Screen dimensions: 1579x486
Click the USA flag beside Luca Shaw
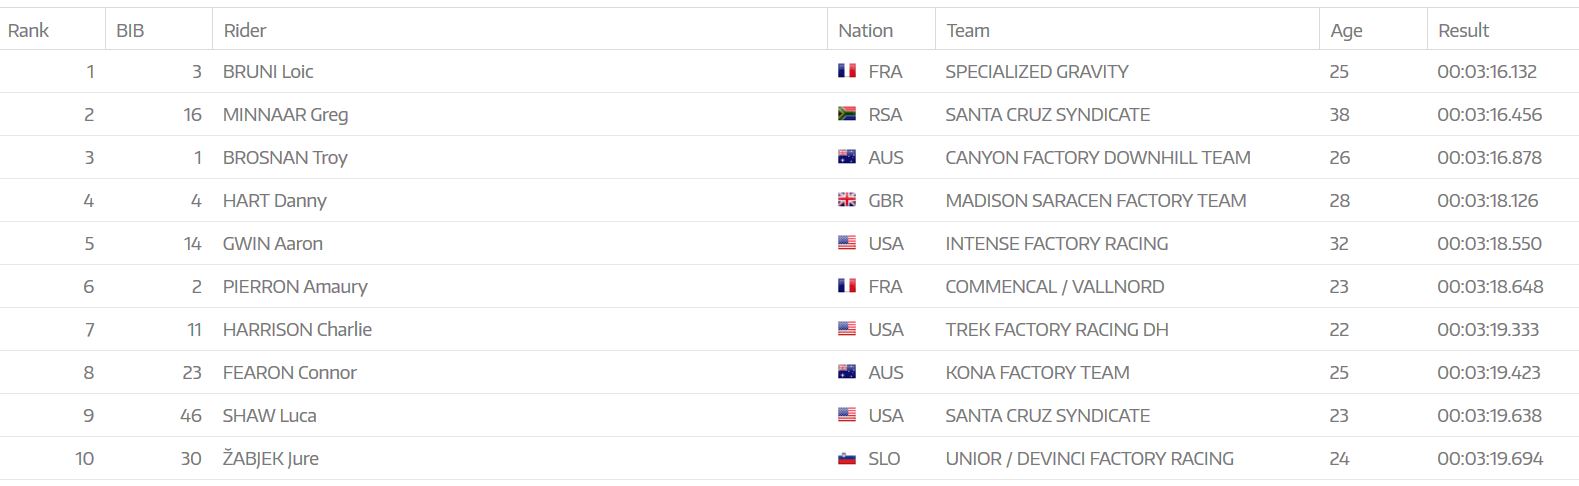coord(847,415)
